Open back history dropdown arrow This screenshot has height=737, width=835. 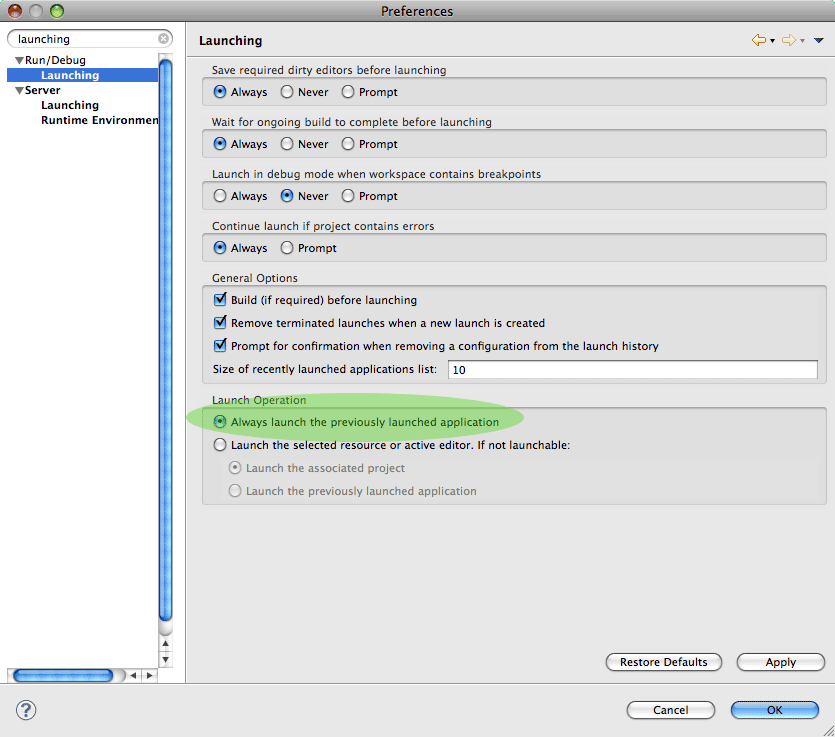772,41
